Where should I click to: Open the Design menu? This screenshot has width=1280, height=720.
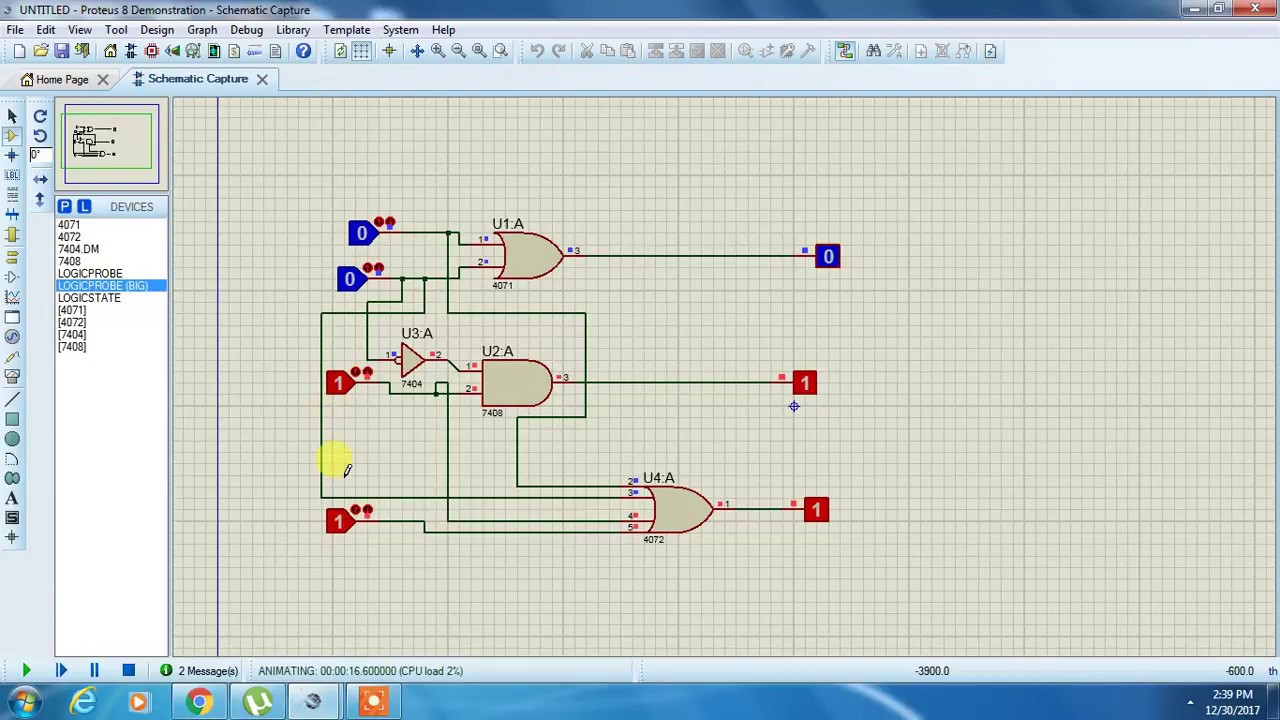point(157,30)
